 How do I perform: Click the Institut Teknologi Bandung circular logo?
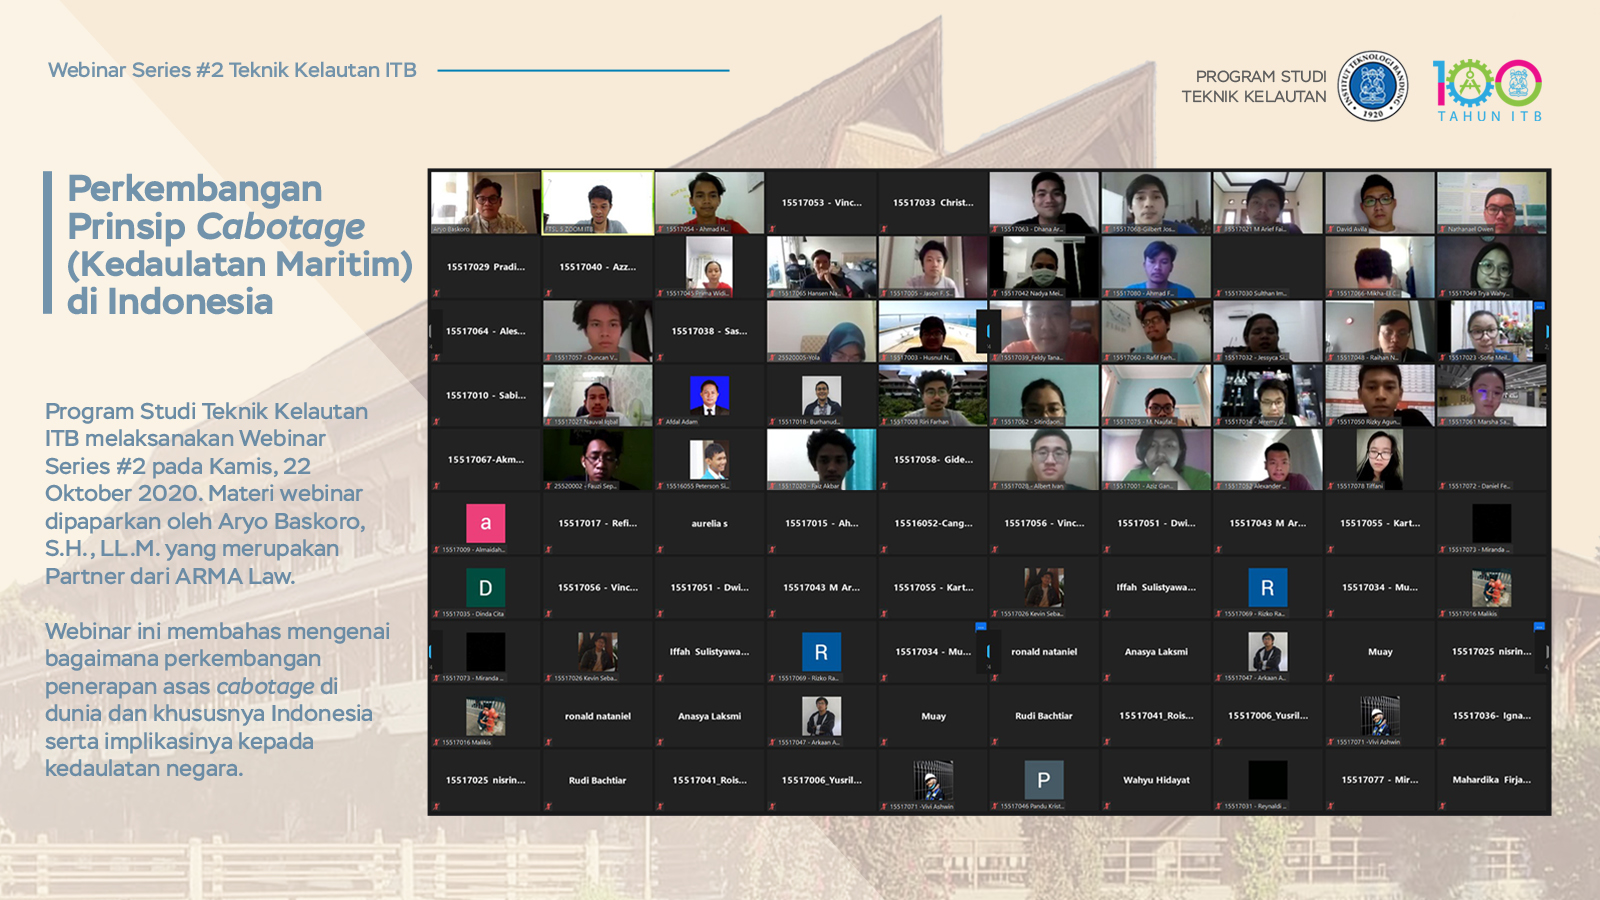(1372, 86)
